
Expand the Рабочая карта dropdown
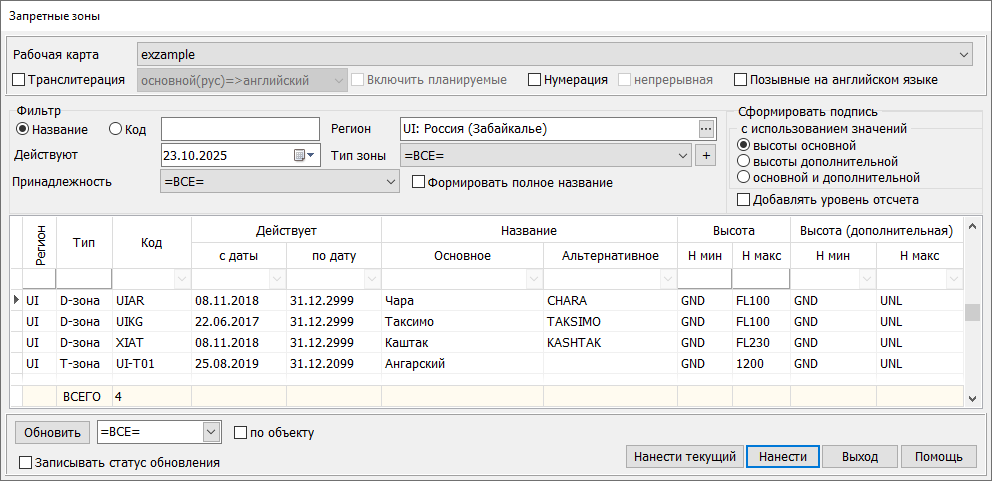964,54
